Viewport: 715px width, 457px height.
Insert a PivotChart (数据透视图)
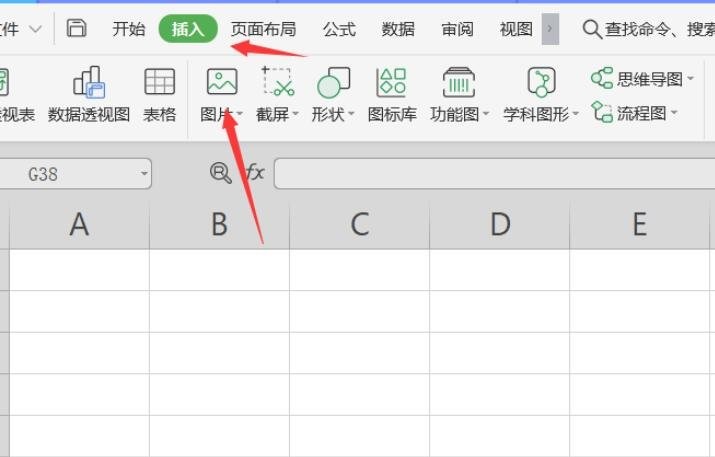pyautogui.click(x=89, y=82)
